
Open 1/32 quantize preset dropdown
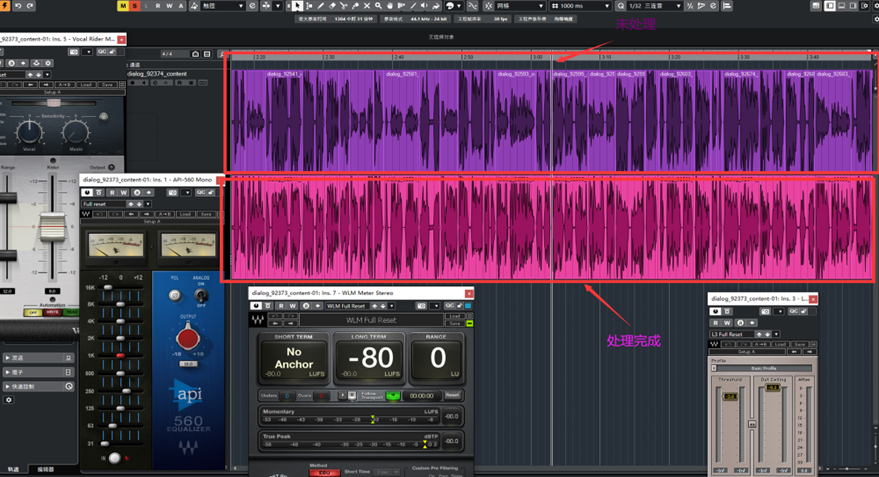[x=678, y=6]
